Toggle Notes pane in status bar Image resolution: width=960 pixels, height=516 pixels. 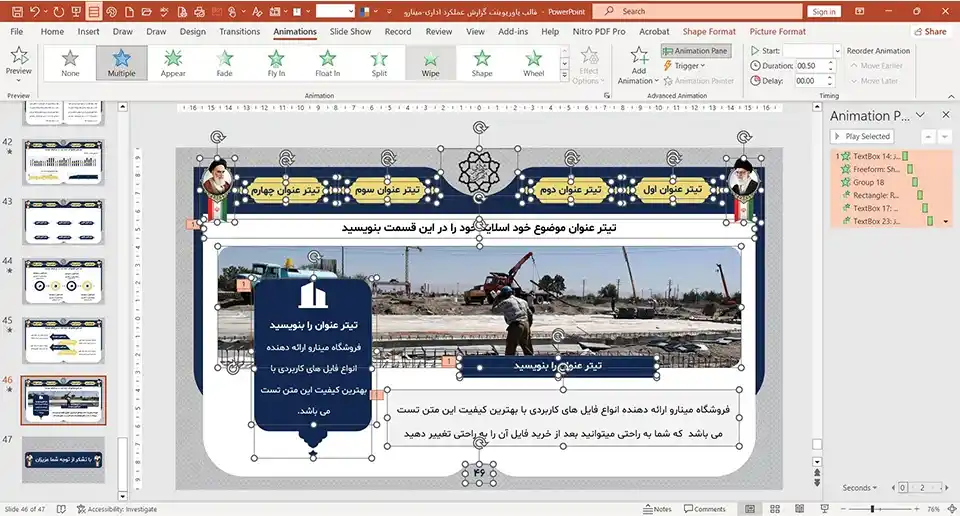(x=657, y=509)
